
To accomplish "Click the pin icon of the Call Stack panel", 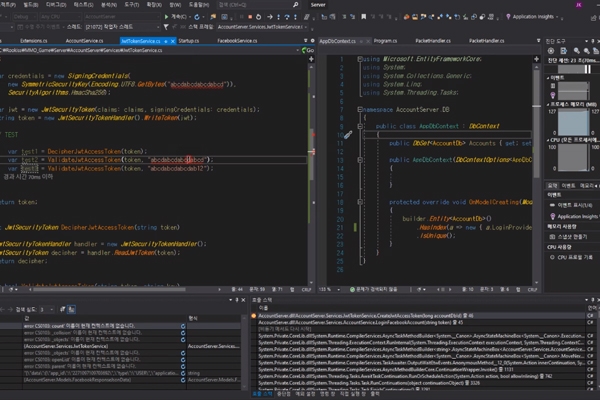I will pos(592,300).
